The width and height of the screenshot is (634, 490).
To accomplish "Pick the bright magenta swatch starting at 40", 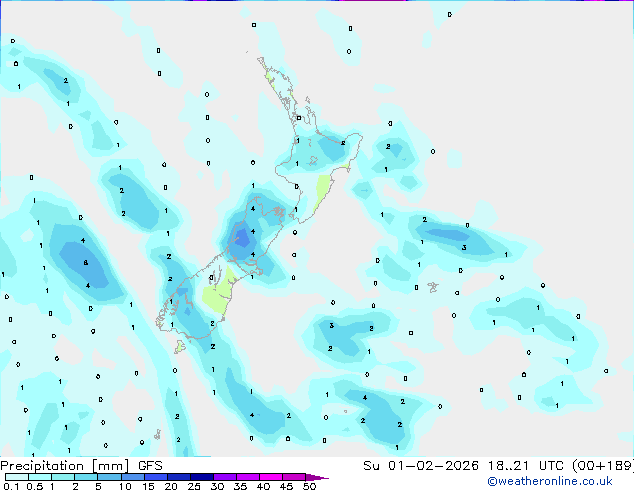I will [271, 477].
